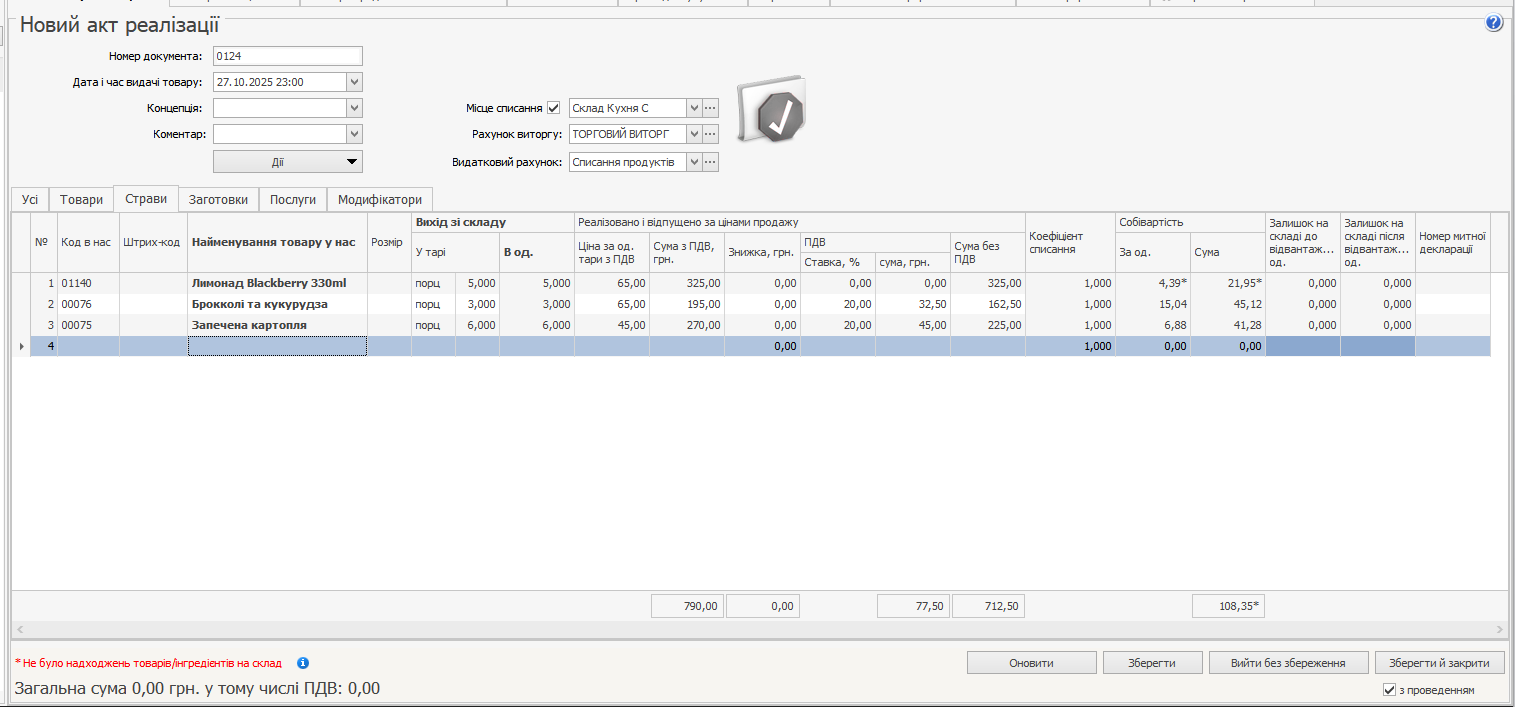
Task: Open ellipsis browse button for Видатковий рахунок
Action: click(x=711, y=162)
